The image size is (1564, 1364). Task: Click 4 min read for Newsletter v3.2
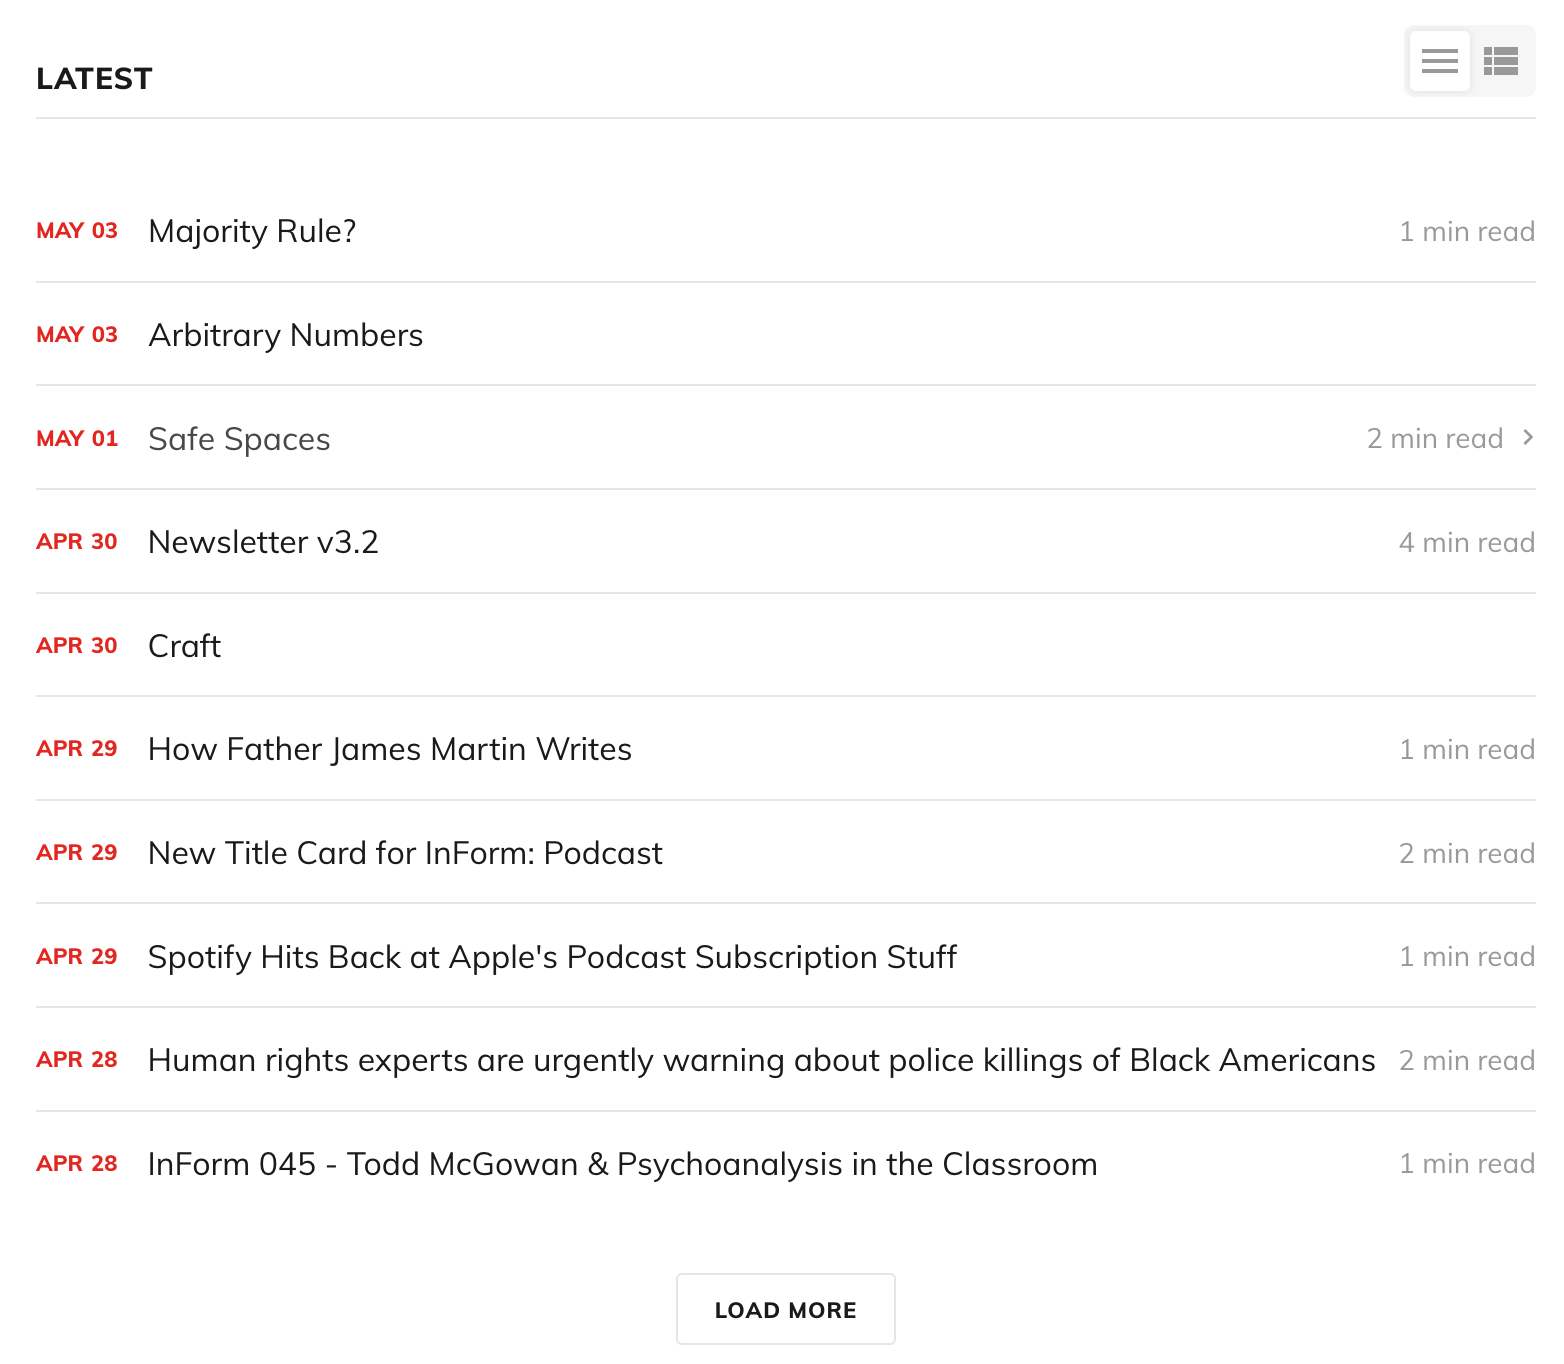pos(1467,543)
